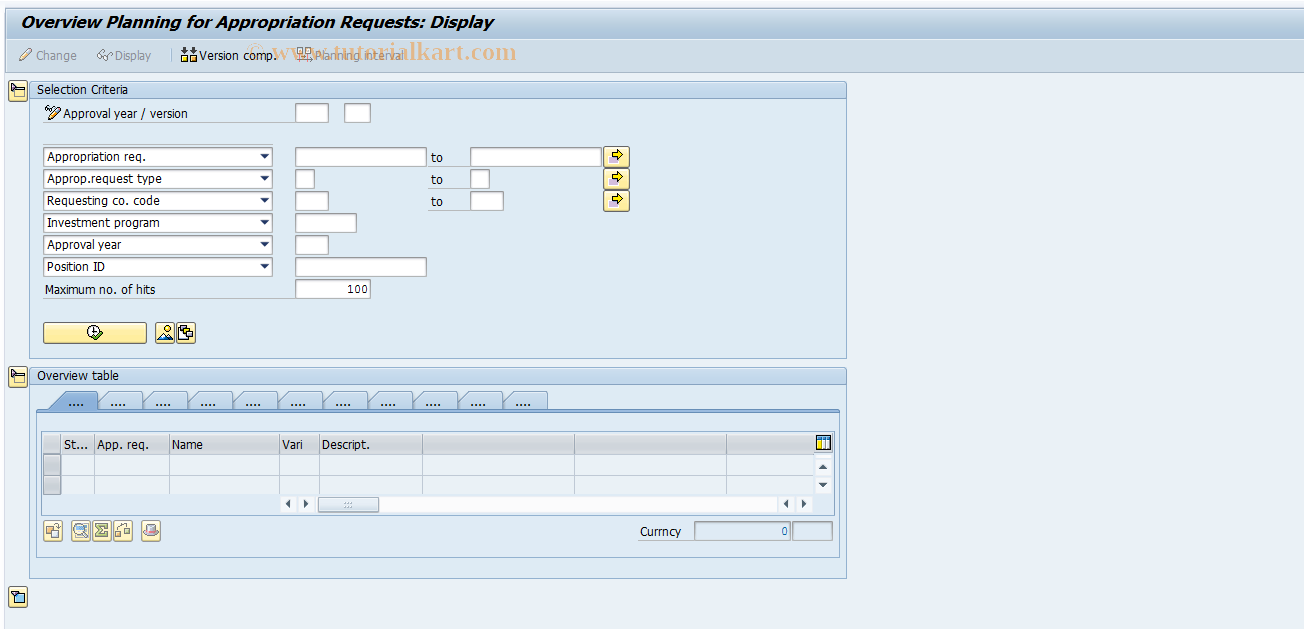The height and width of the screenshot is (629, 1304).
Task: Click the Approval year criterion input field
Action: pos(312,245)
